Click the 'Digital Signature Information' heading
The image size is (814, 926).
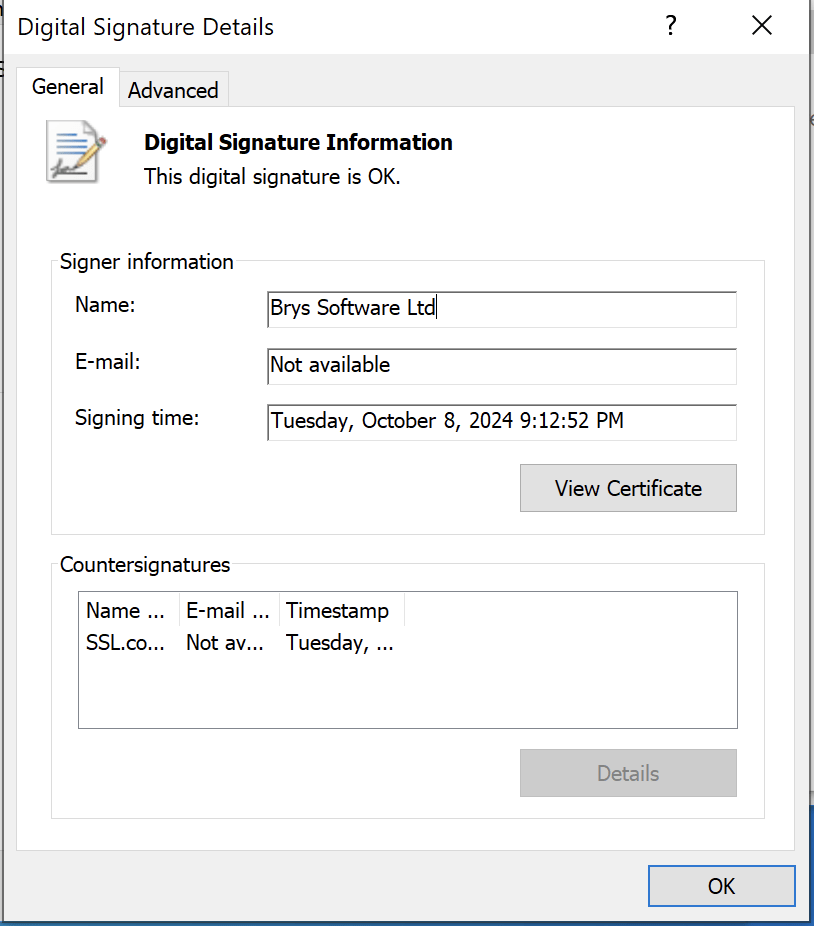point(298,142)
